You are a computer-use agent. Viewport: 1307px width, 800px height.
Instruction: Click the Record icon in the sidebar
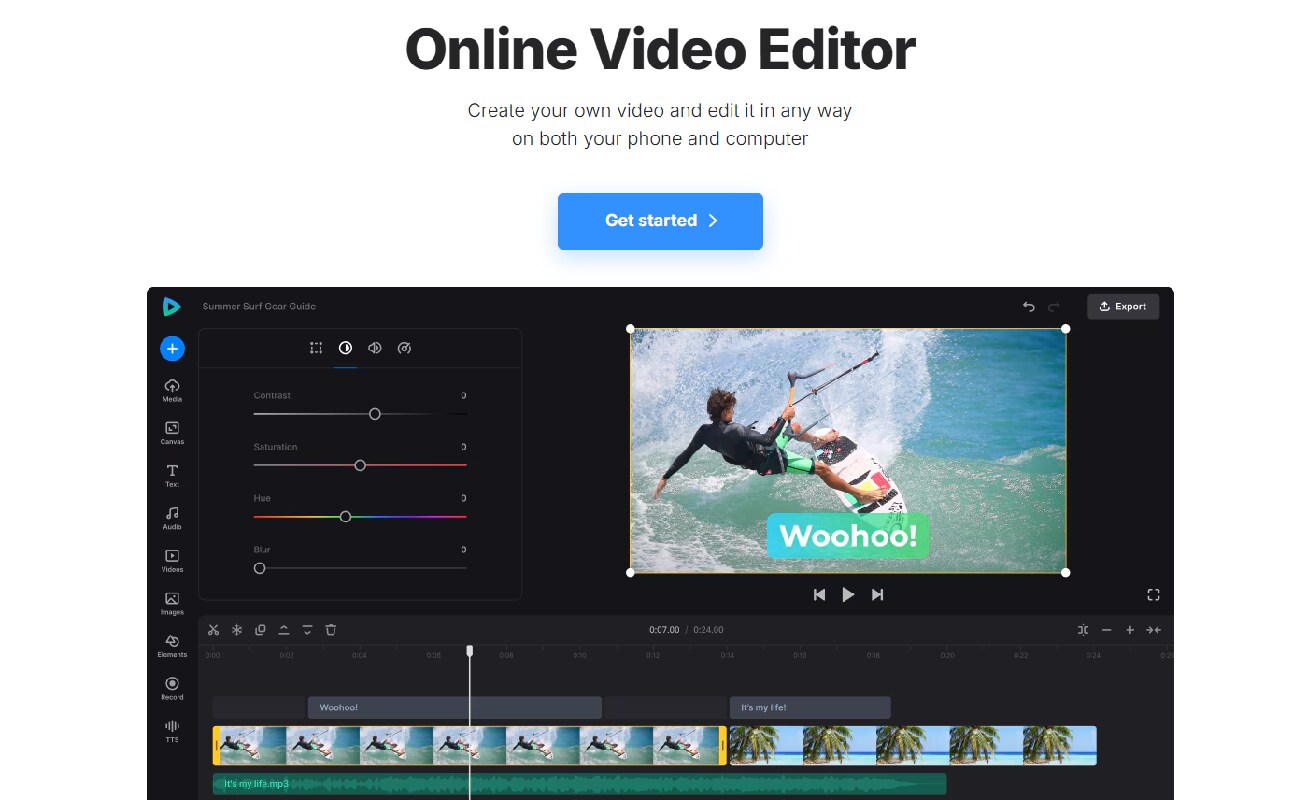click(x=171, y=687)
